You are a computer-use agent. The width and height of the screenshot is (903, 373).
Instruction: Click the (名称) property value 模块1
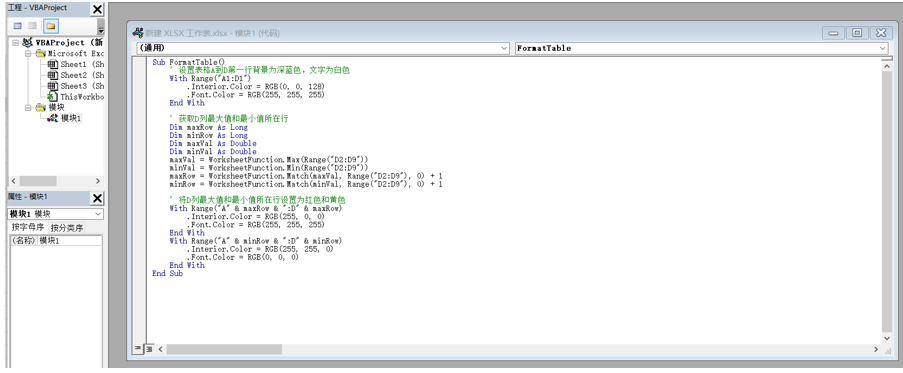click(70, 241)
